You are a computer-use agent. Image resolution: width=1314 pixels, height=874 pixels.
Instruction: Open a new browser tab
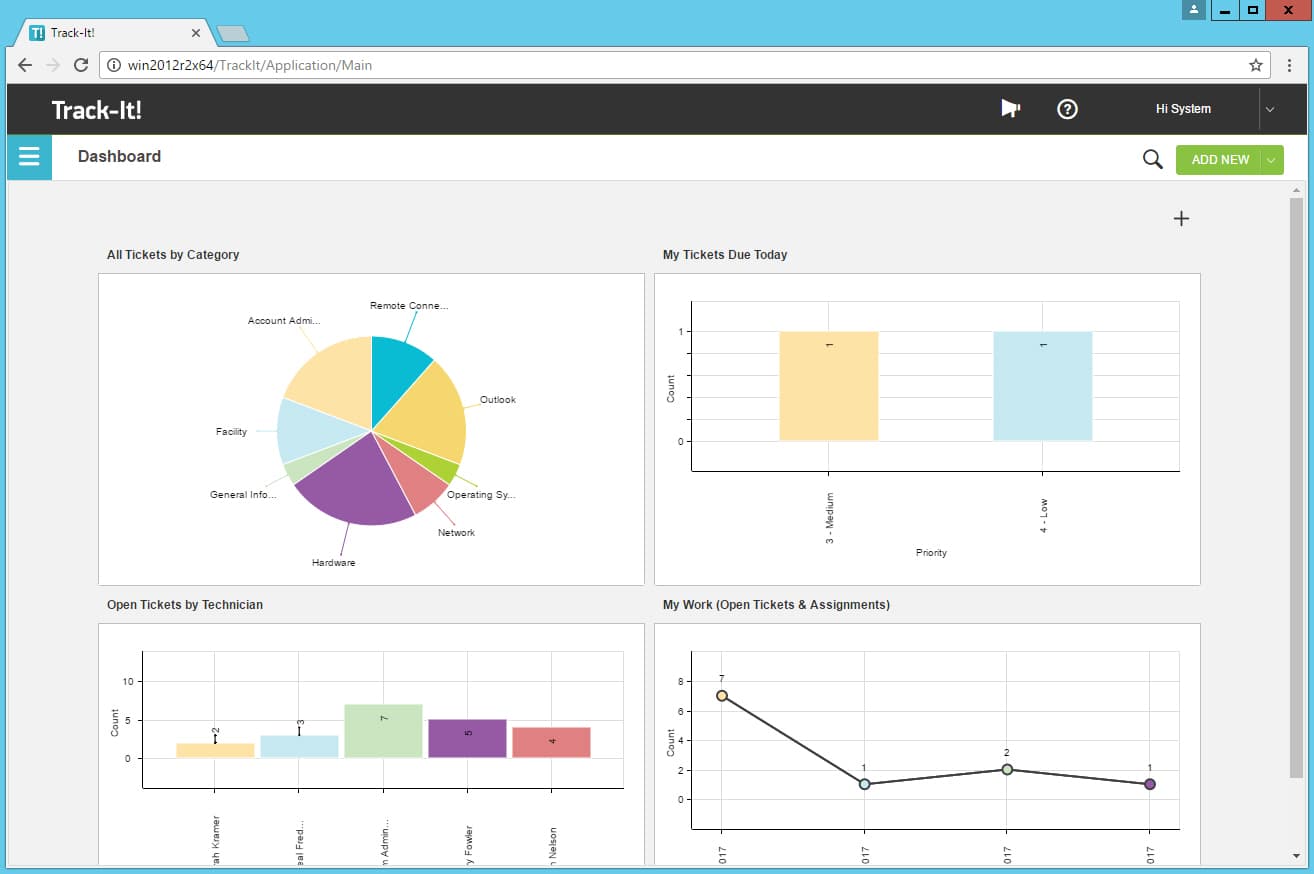pos(232,34)
